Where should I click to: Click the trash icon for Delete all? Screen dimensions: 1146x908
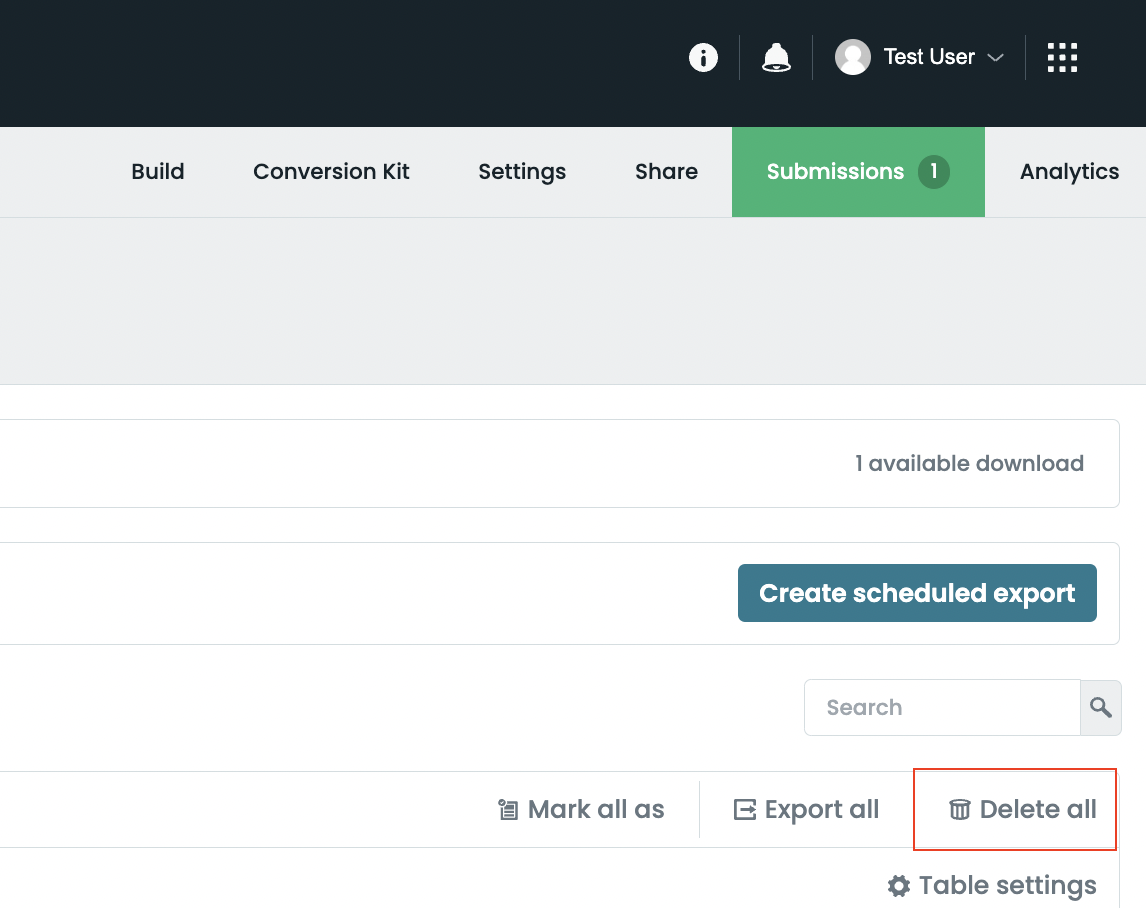tap(959, 810)
